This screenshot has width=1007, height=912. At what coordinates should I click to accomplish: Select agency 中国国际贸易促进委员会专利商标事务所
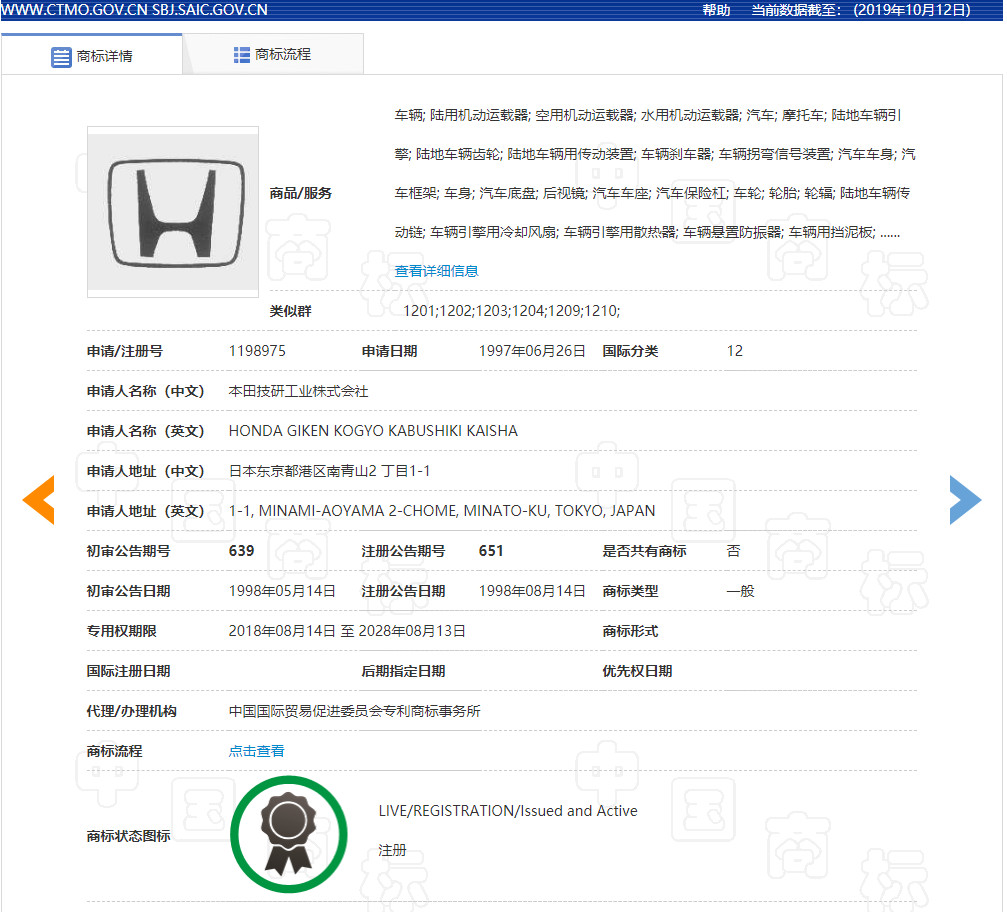click(355, 711)
